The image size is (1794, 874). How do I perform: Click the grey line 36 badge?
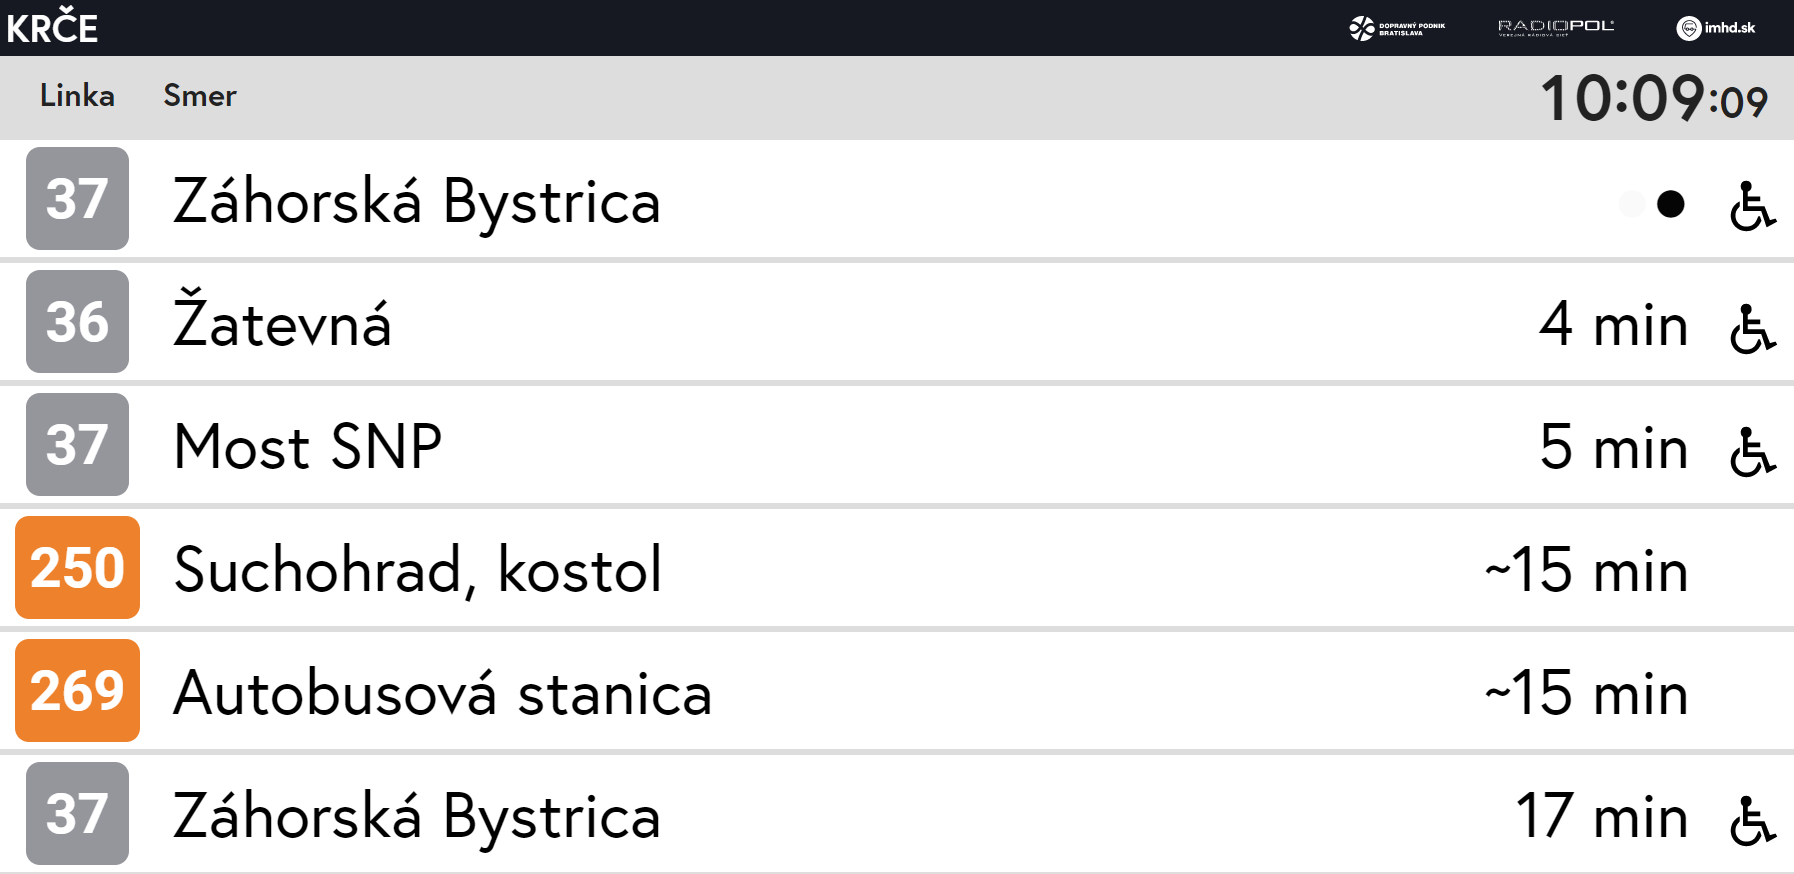[x=77, y=321]
